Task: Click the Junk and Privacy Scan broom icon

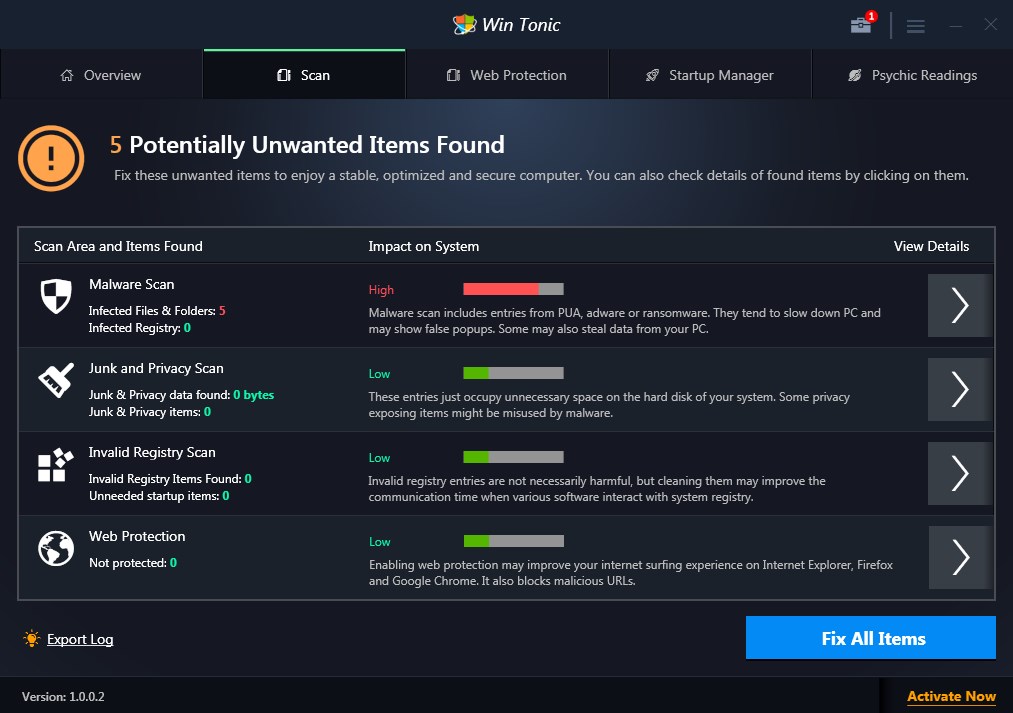Action: click(x=55, y=379)
